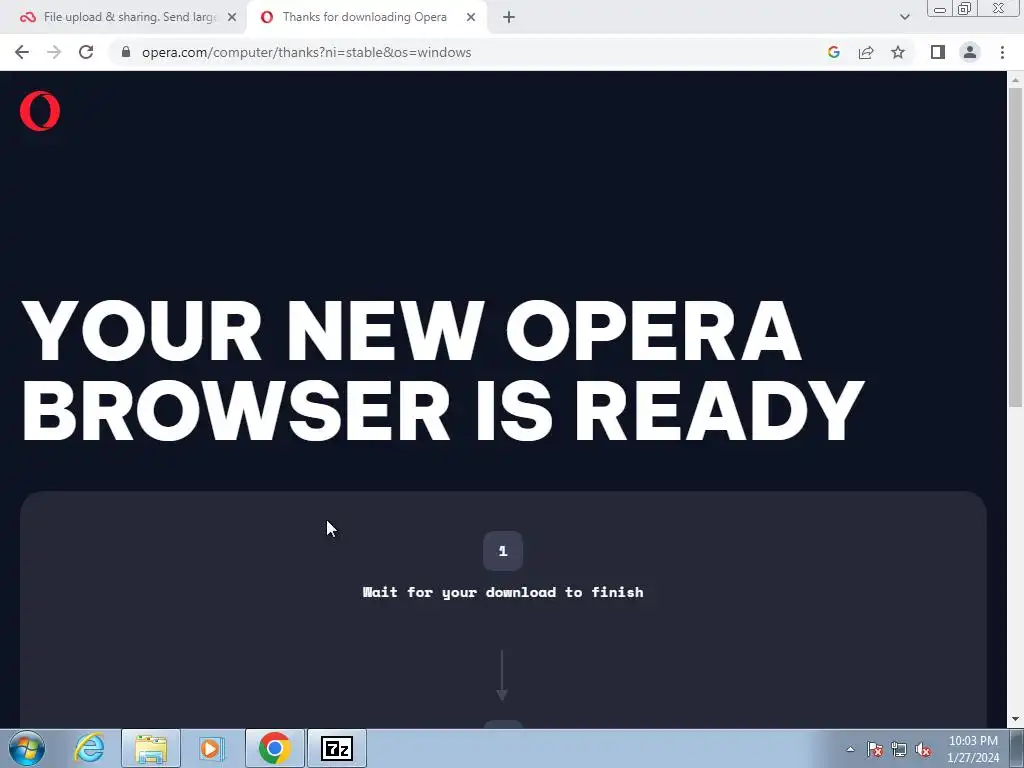Click the vertical scrollbar thumb

click(x=1015, y=248)
